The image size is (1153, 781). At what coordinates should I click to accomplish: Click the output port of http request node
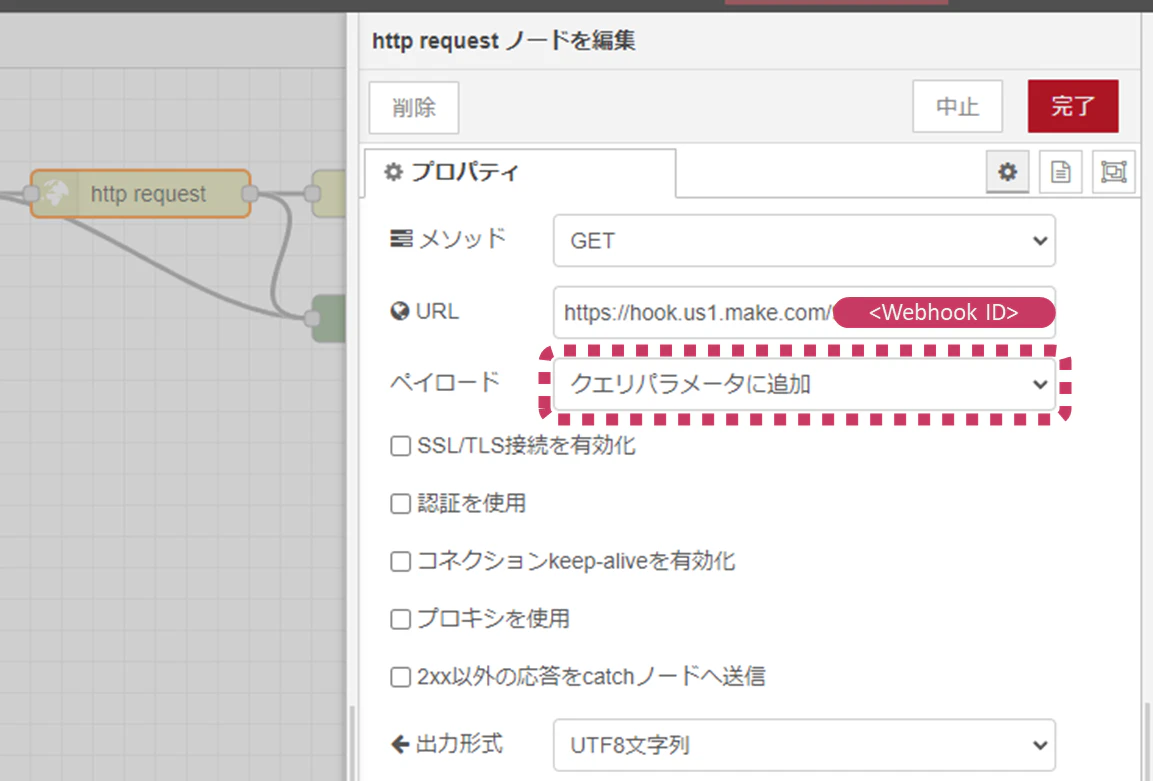(x=250, y=193)
